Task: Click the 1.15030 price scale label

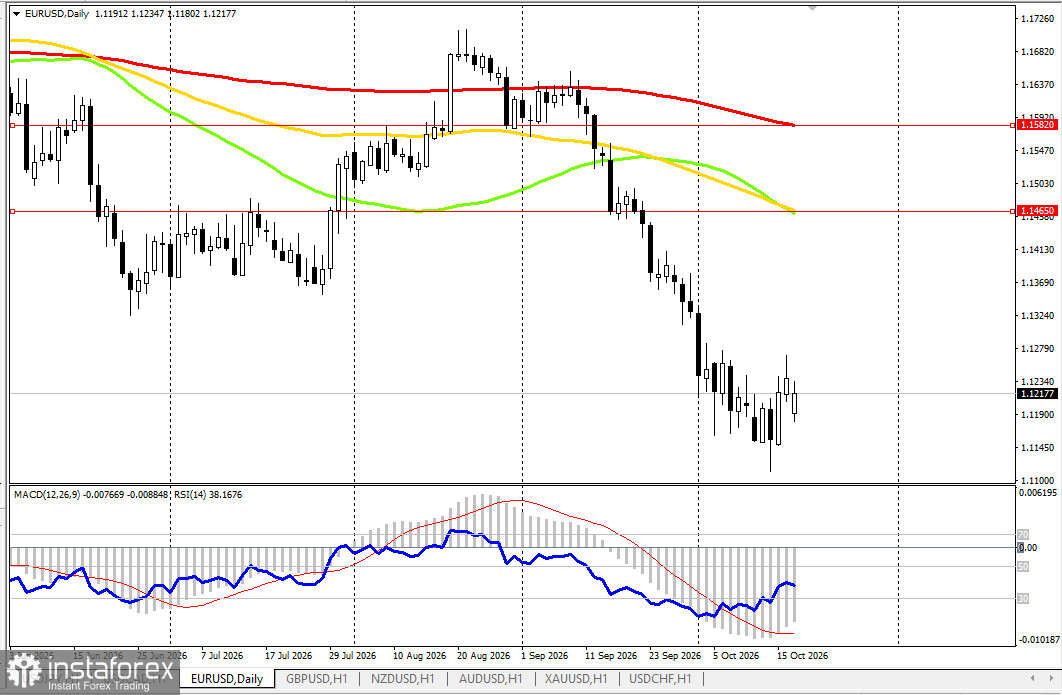Action: [1037, 184]
